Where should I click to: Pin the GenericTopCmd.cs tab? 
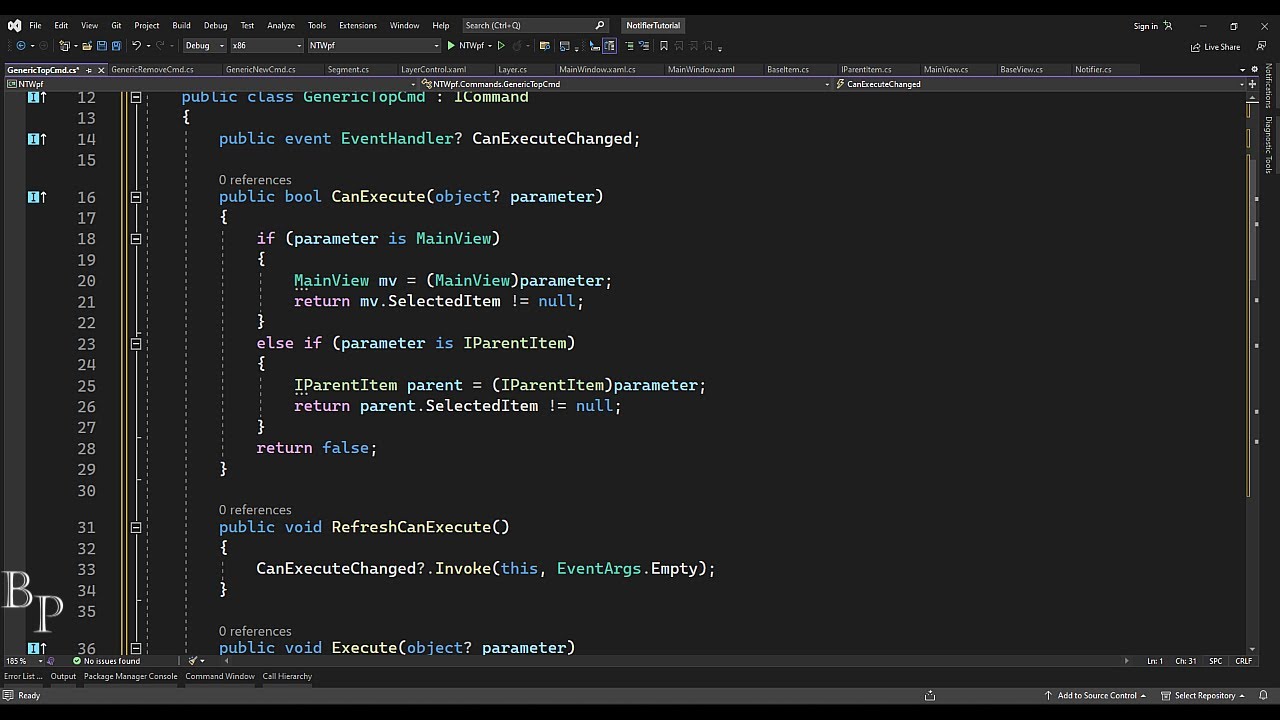coord(88,70)
